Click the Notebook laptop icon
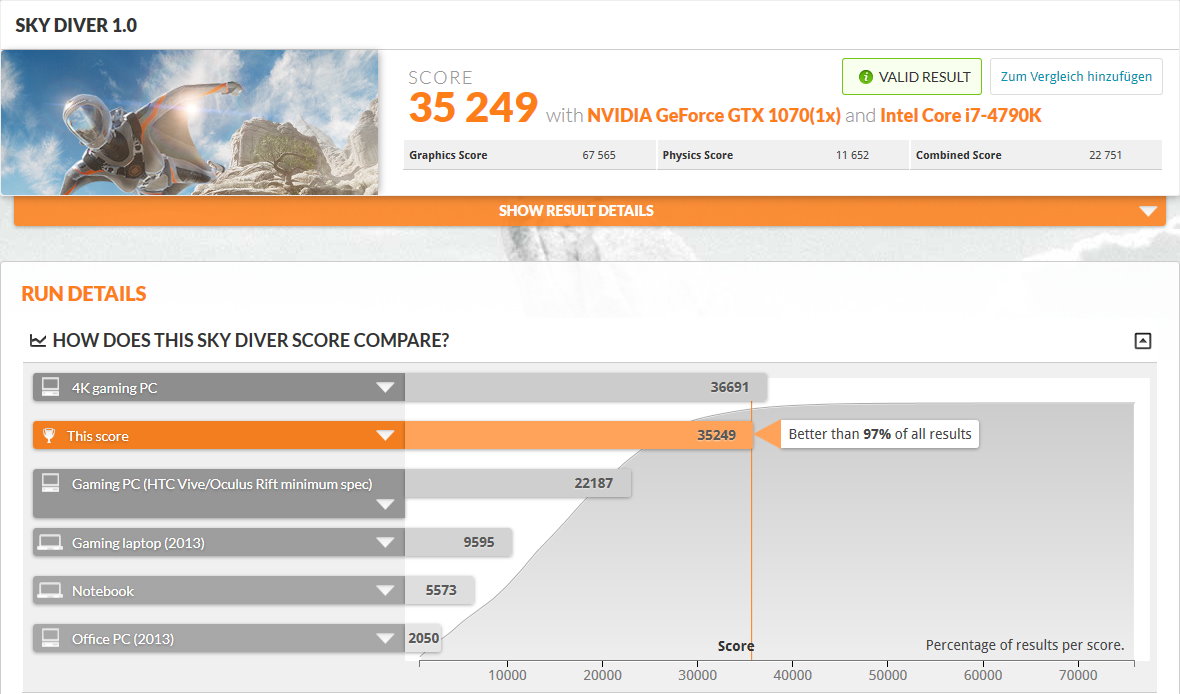Screen dimensions: 1180x694 pyautogui.click(x=49, y=591)
